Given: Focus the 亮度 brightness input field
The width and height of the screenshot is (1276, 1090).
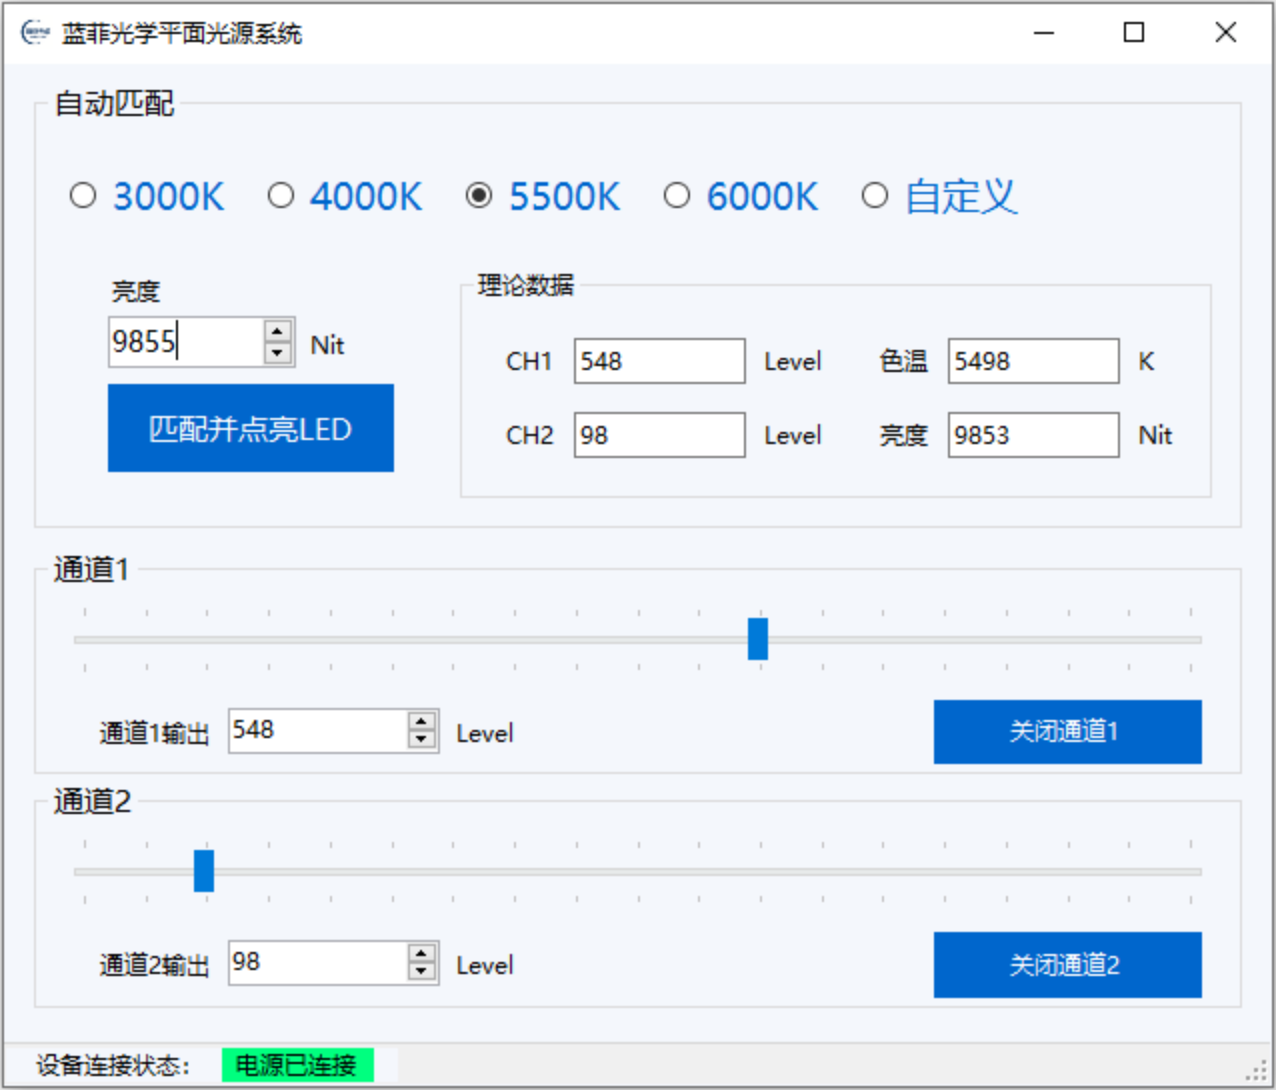Looking at the screenshot, I should coord(185,342).
